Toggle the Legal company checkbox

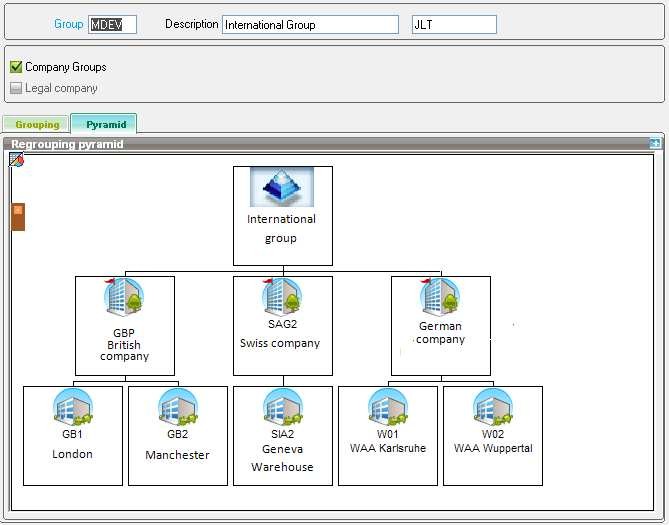16,88
